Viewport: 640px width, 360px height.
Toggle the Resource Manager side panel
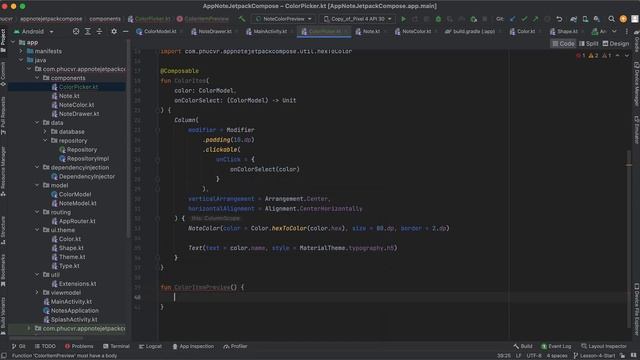pyautogui.click(x=3, y=171)
